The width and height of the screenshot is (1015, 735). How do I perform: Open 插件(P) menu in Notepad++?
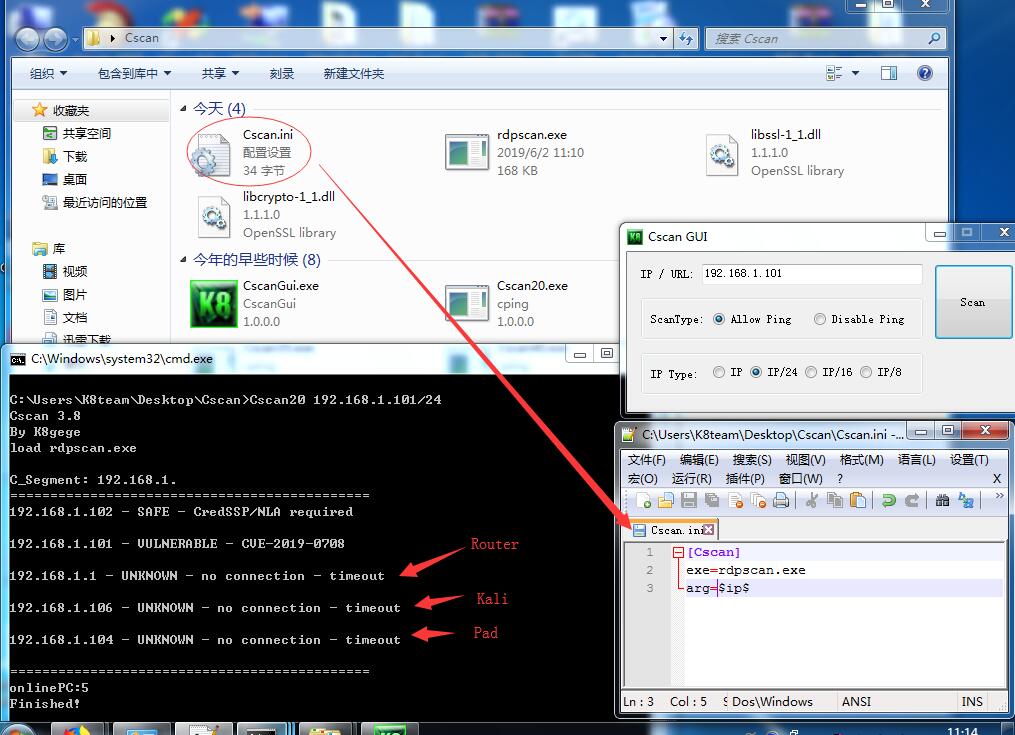745,479
